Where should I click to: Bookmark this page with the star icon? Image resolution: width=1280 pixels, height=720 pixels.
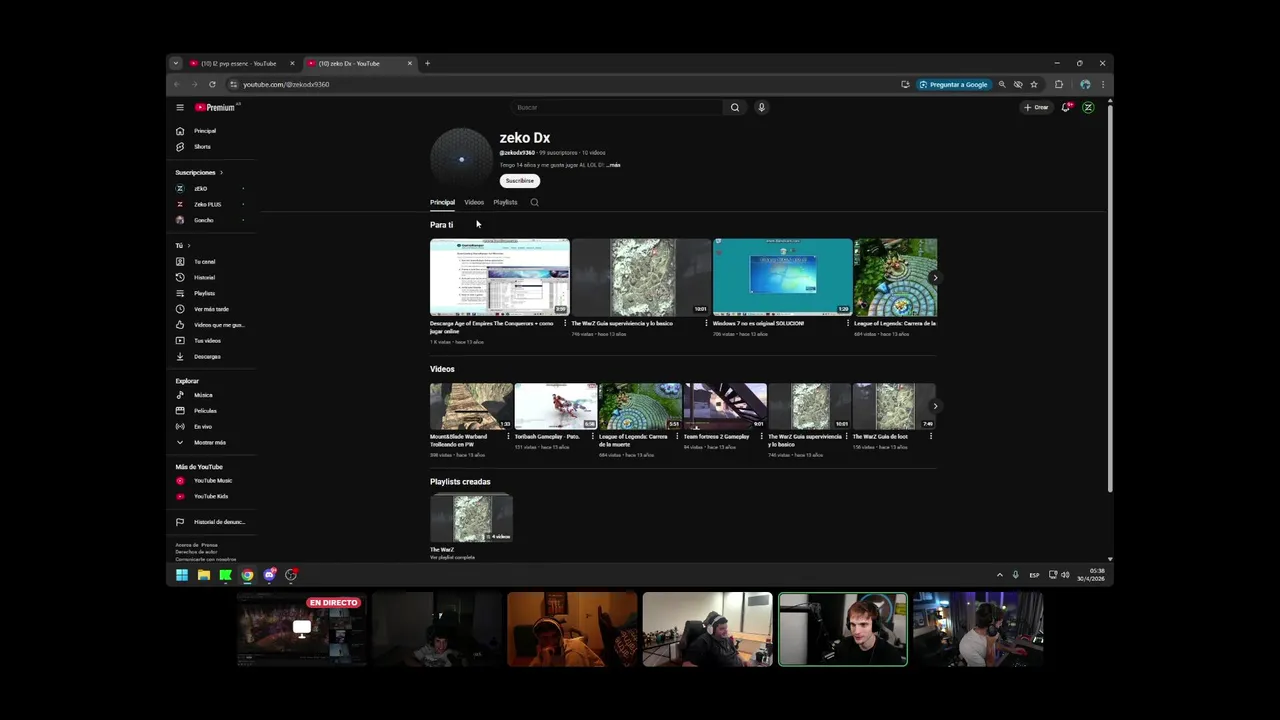click(x=1034, y=84)
